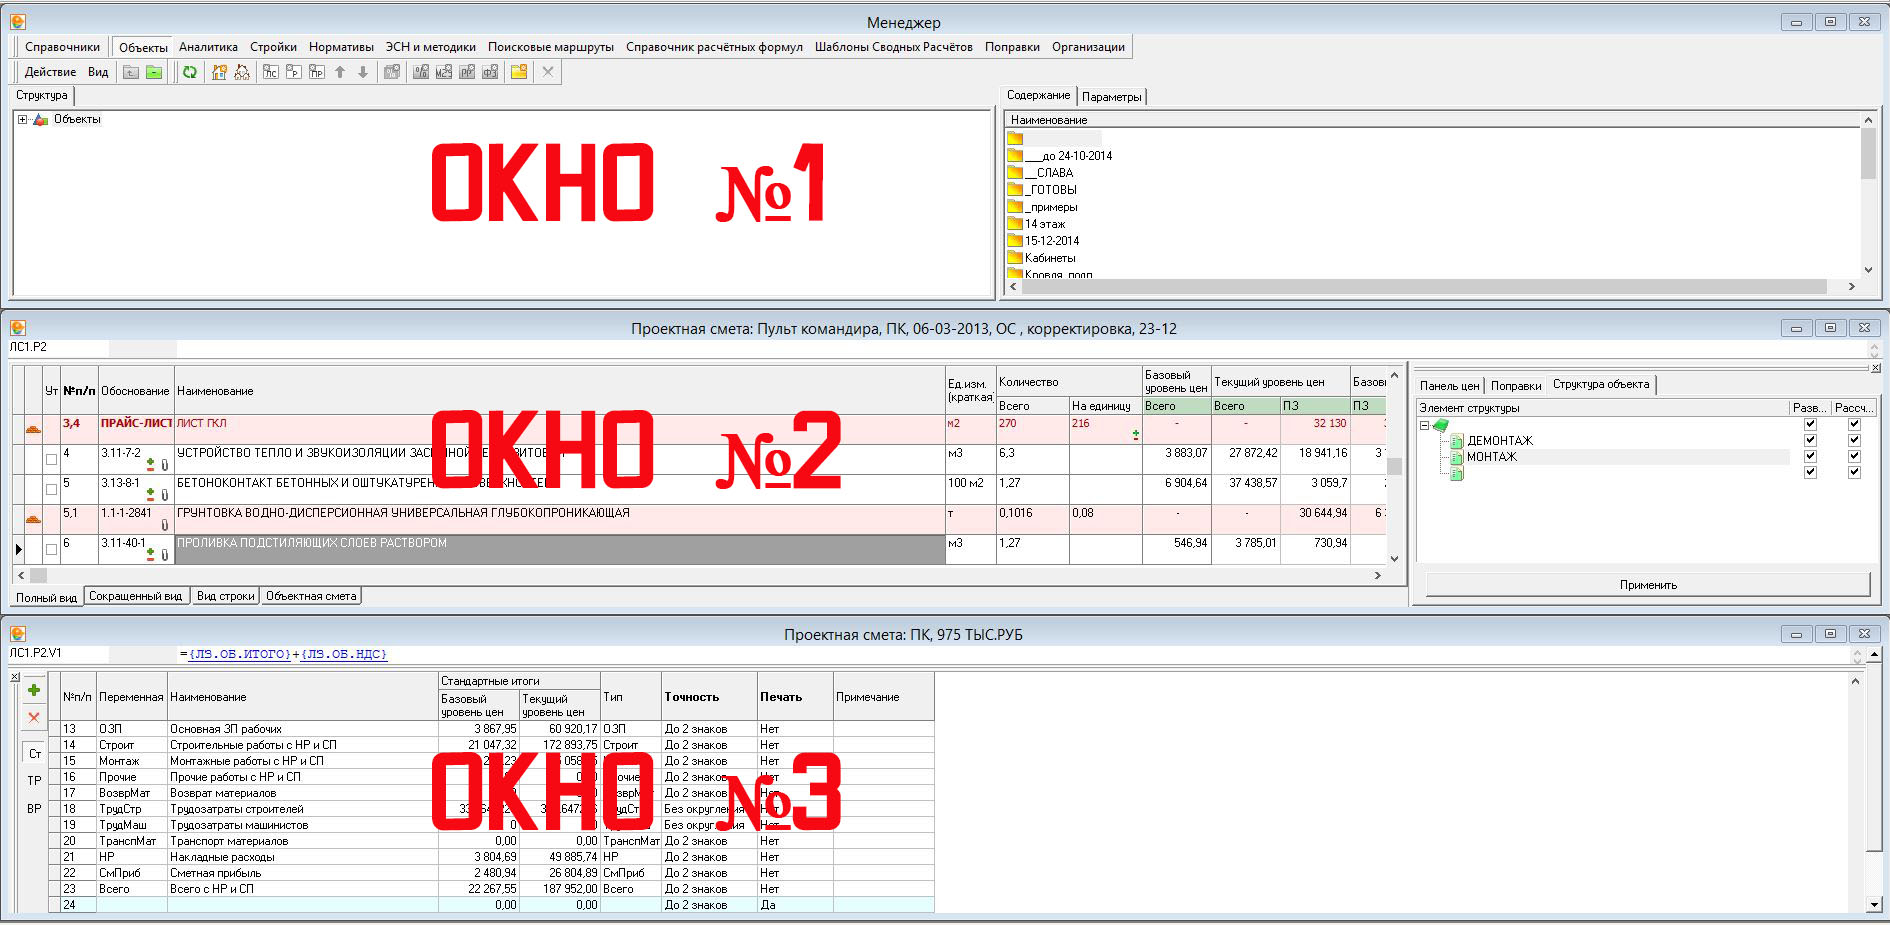The image size is (1890, 925).
Task: Click the {ЛЗ.ОБ.НДС} formula link
Action: coord(343,654)
